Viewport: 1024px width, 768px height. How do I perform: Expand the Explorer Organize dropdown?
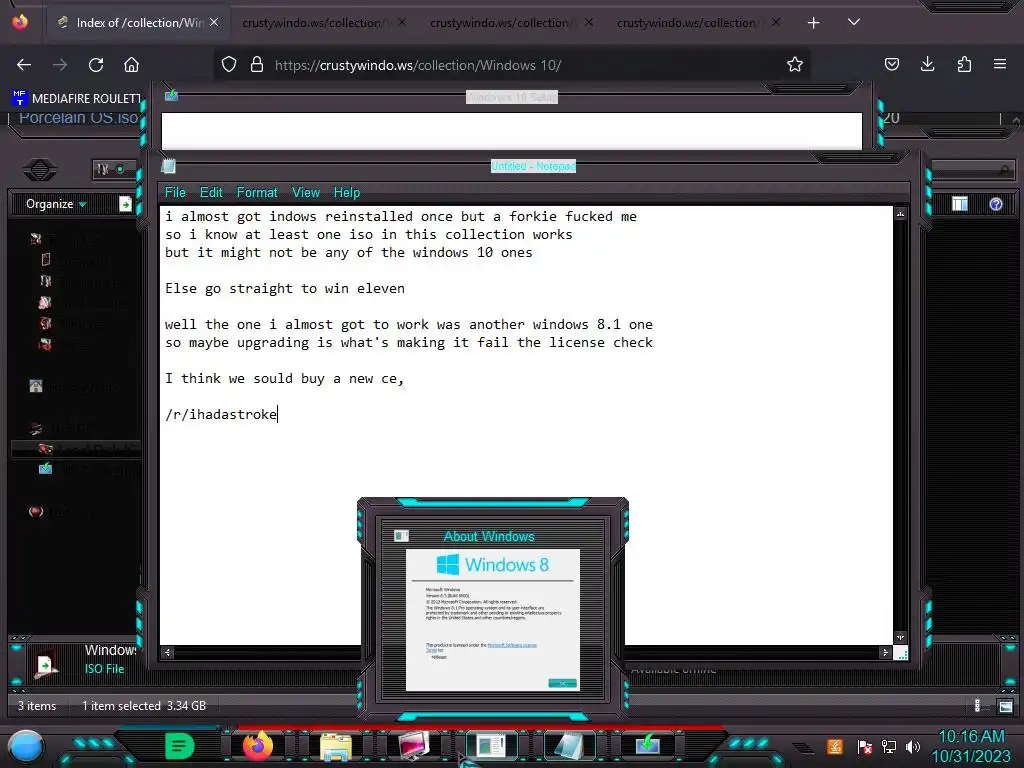(56, 204)
